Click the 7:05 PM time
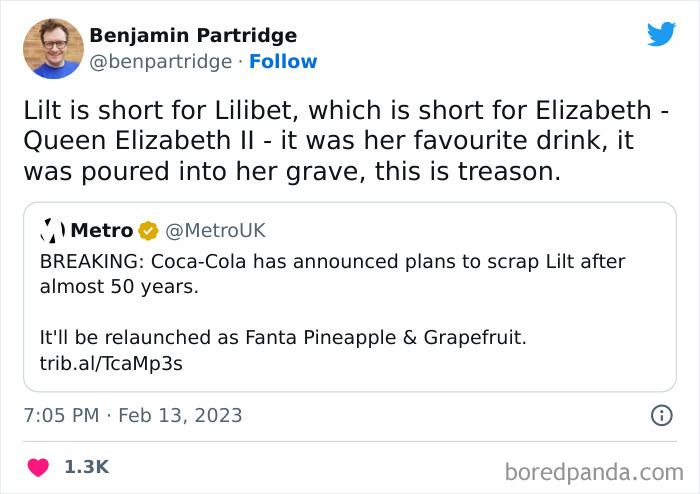This screenshot has width=700, height=494. [60, 414]
